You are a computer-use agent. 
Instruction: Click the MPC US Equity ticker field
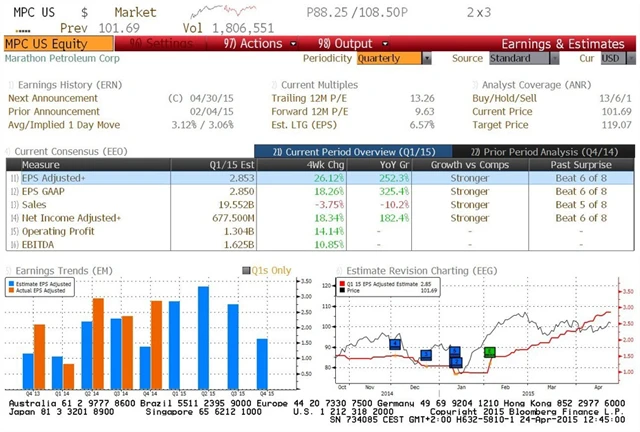click(43, 44)
